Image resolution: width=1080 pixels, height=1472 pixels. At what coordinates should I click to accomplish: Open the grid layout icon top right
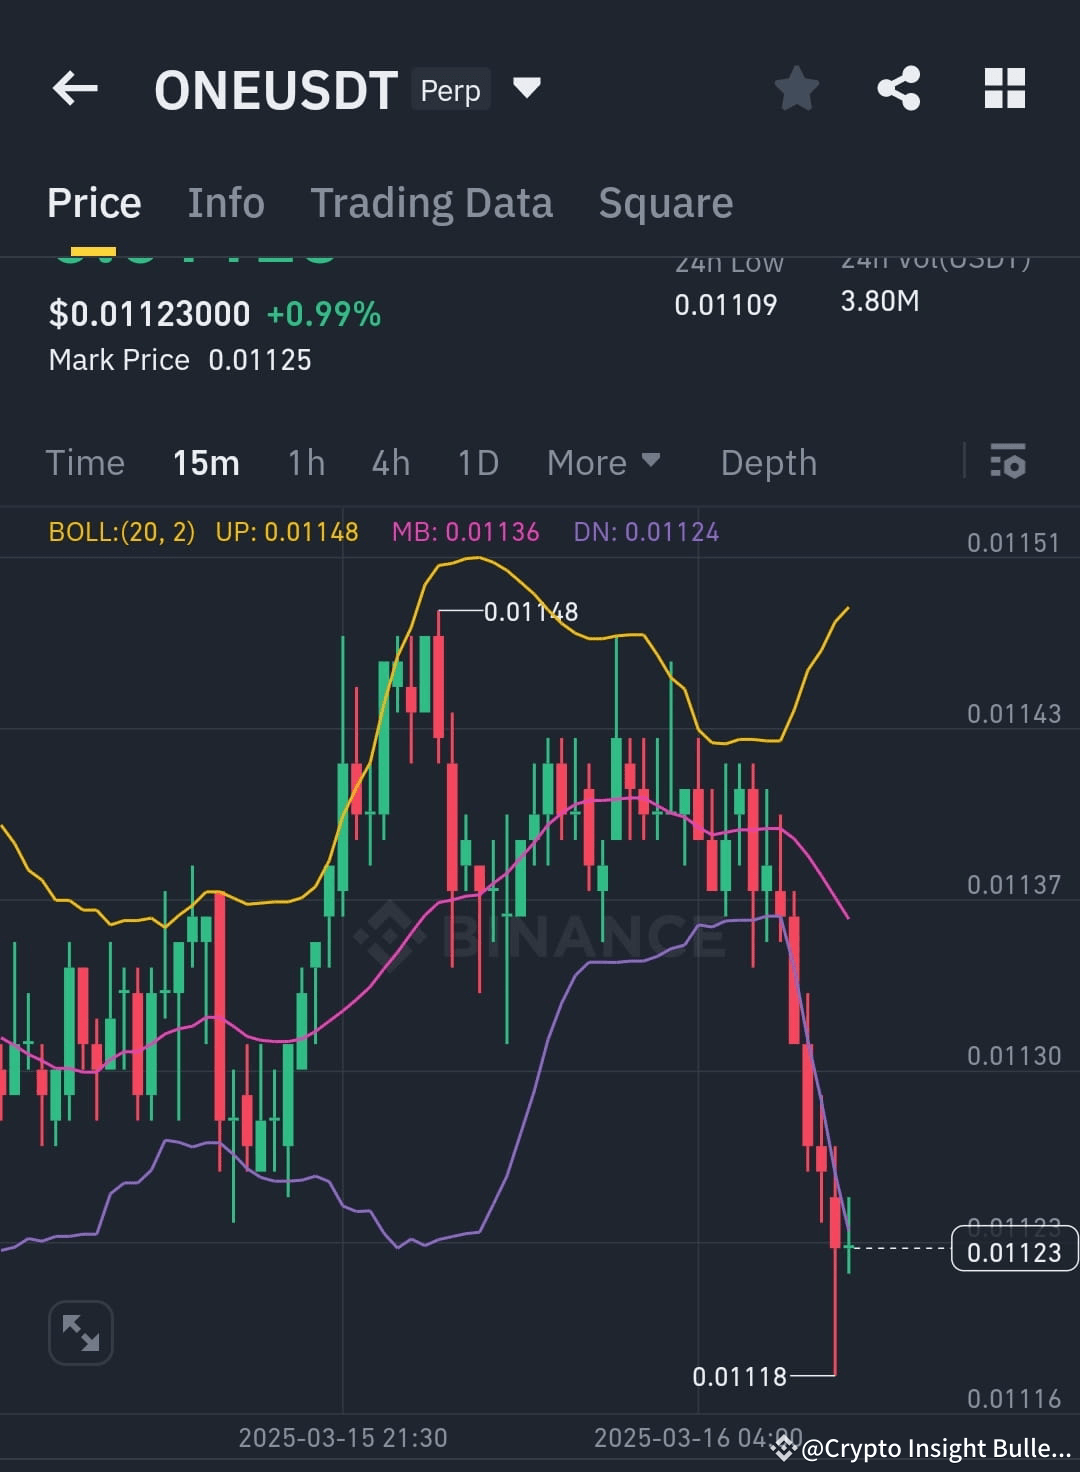click(x=1004, y=89)
